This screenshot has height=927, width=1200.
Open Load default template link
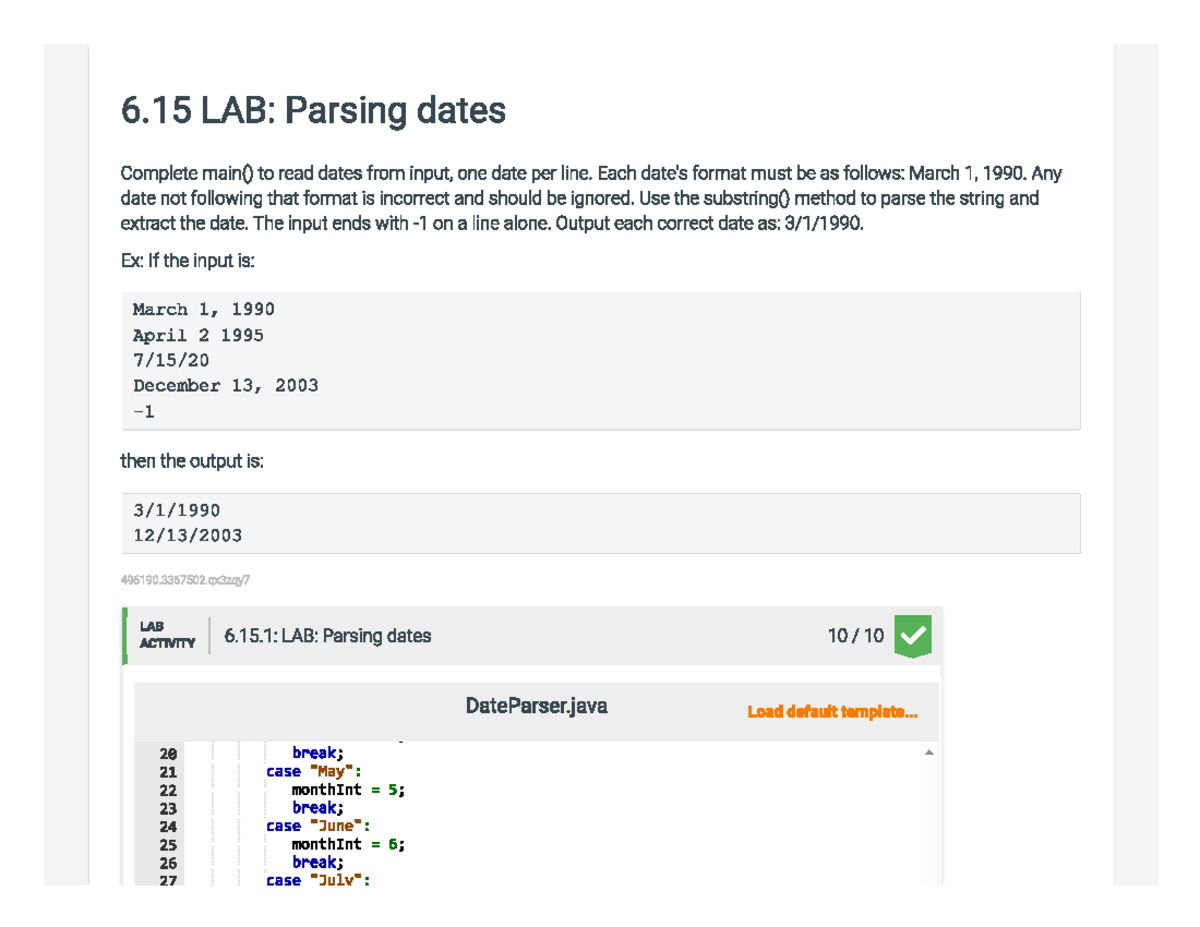[x=833, y=711]
